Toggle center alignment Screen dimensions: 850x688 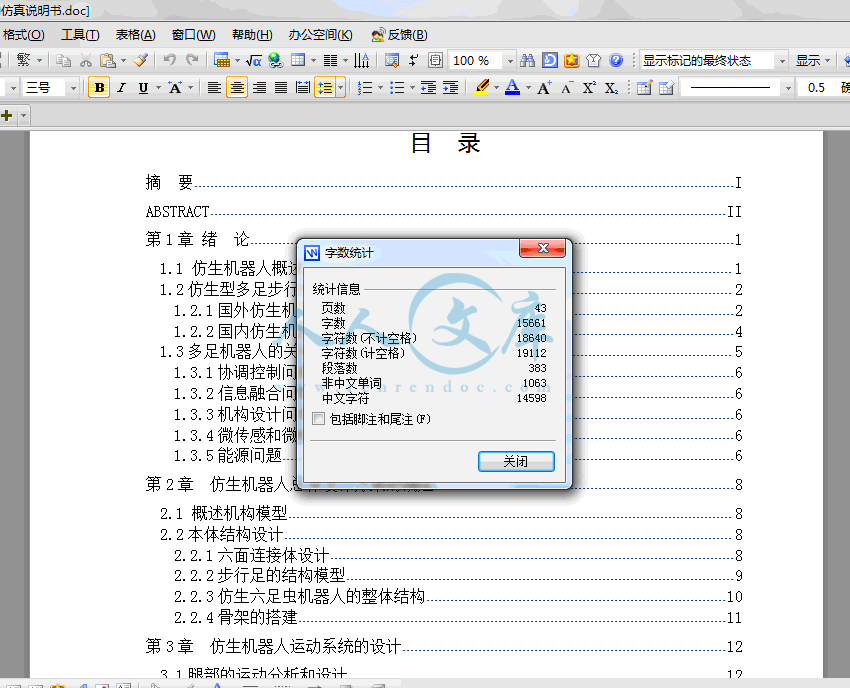237,87
